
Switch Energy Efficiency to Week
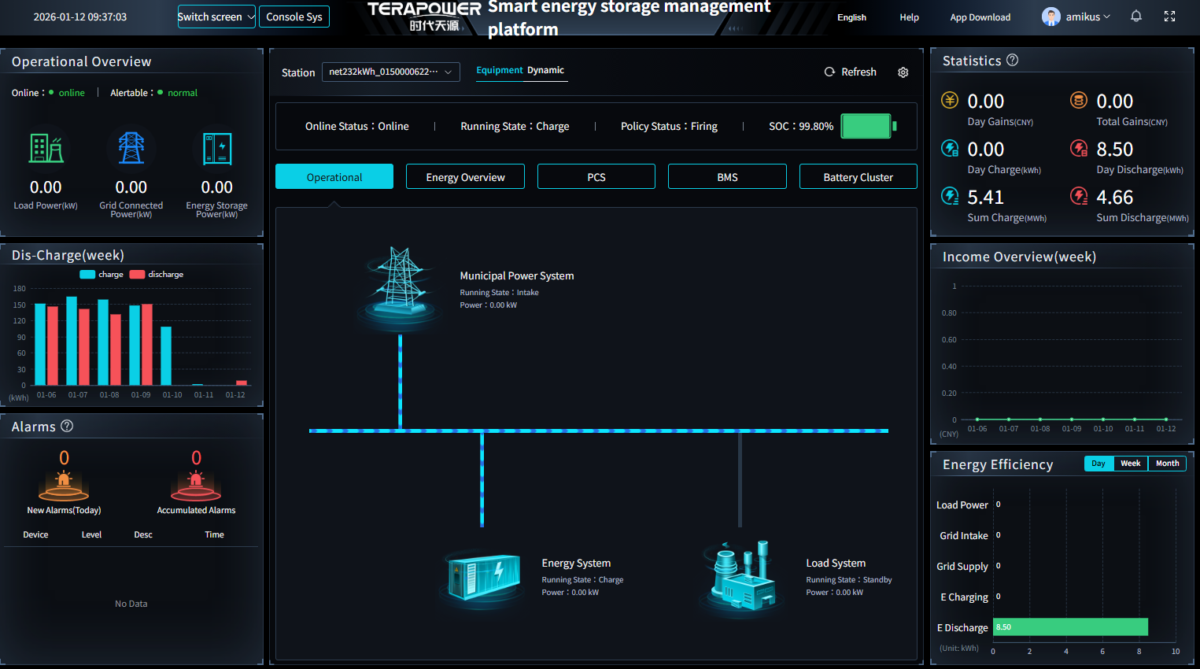1130,464
